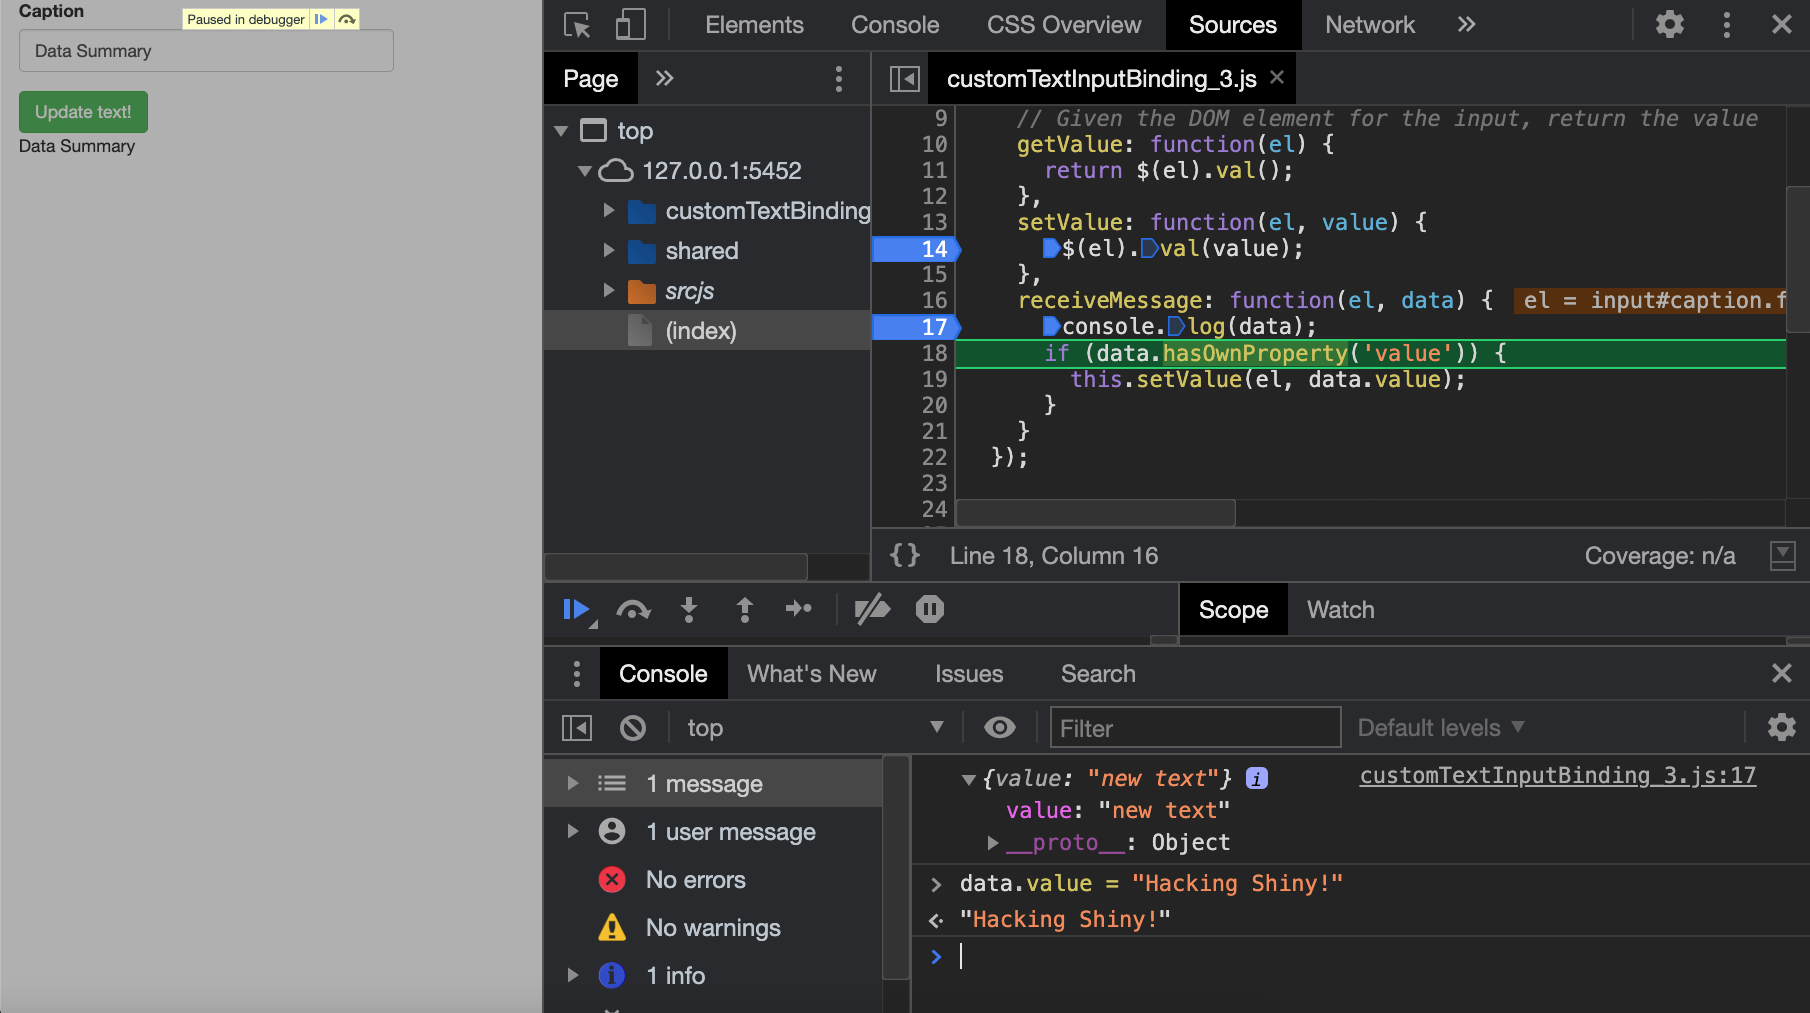The width and height of the screenshot is (1810, 1013).
Task: Open the navigator pane three-dot menu
Action: tap(839, 79)
